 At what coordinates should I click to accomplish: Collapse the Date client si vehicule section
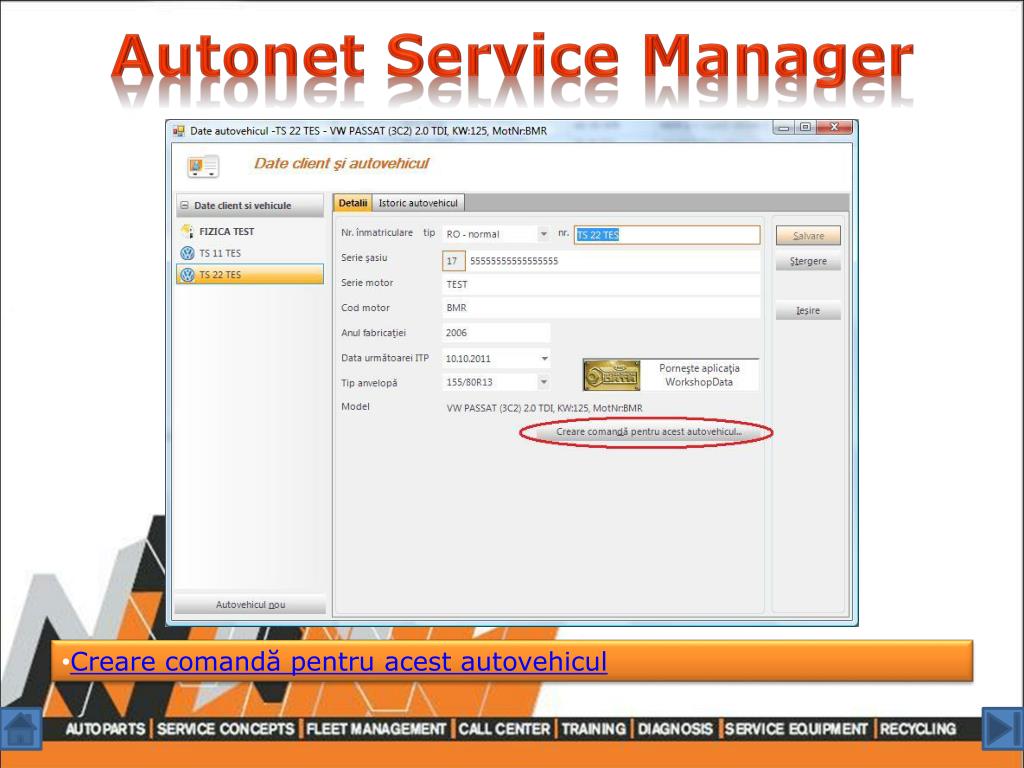click(184, 205)
